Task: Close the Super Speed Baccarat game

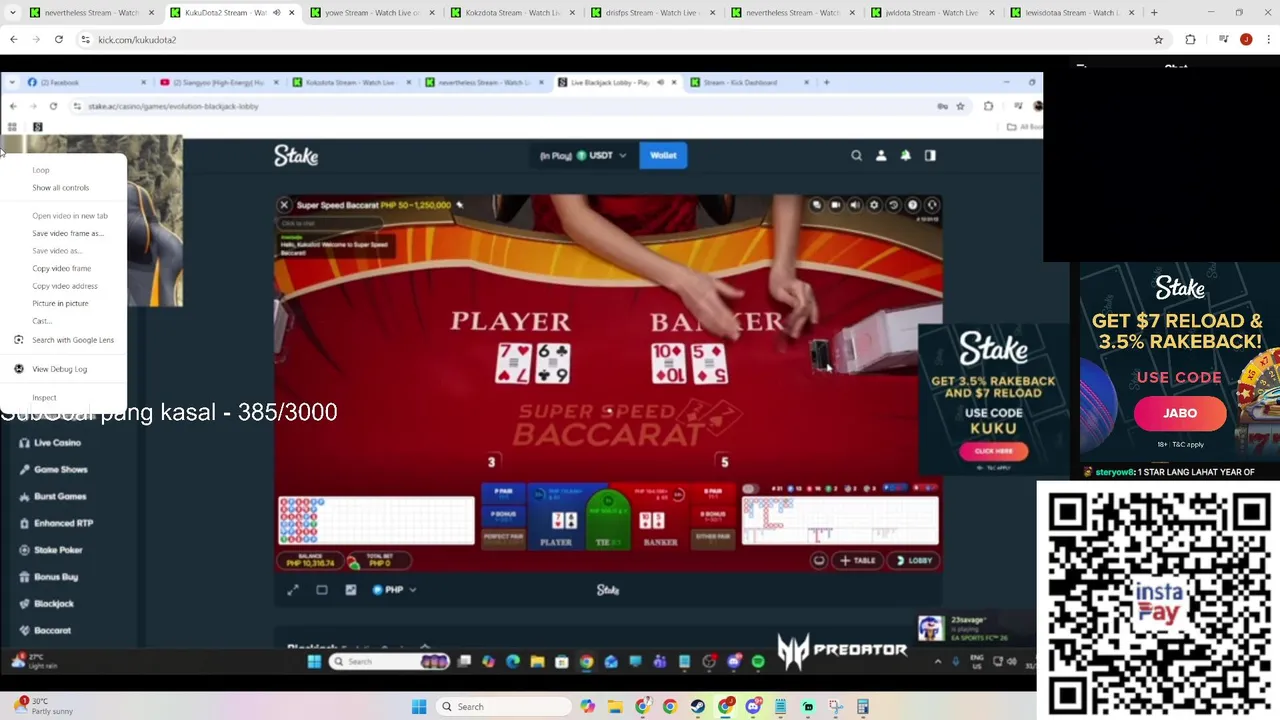Action: (x=284, y=205)
